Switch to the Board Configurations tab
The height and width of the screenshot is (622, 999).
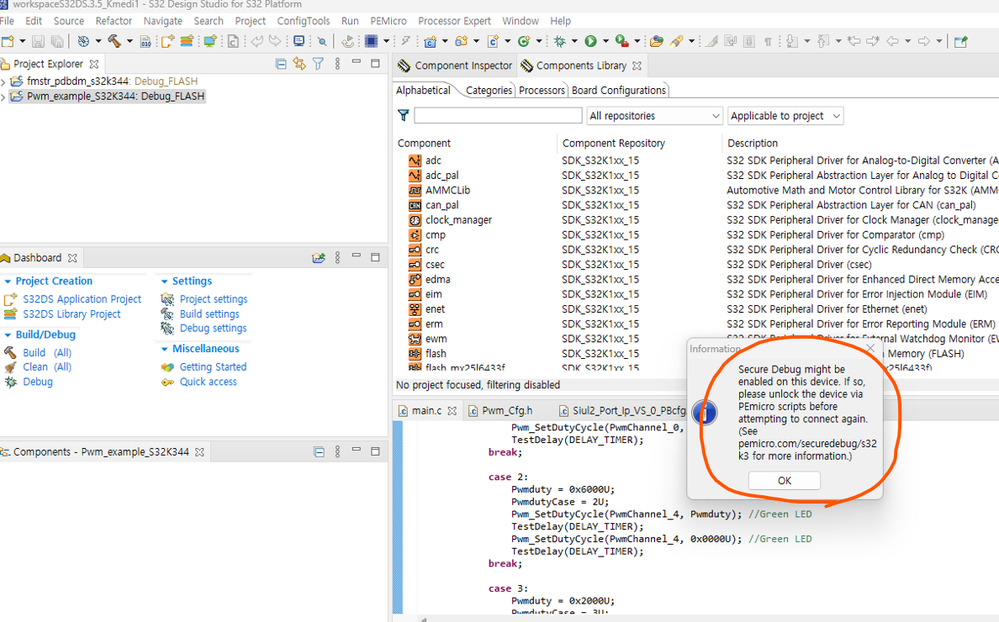click(619, 90)
